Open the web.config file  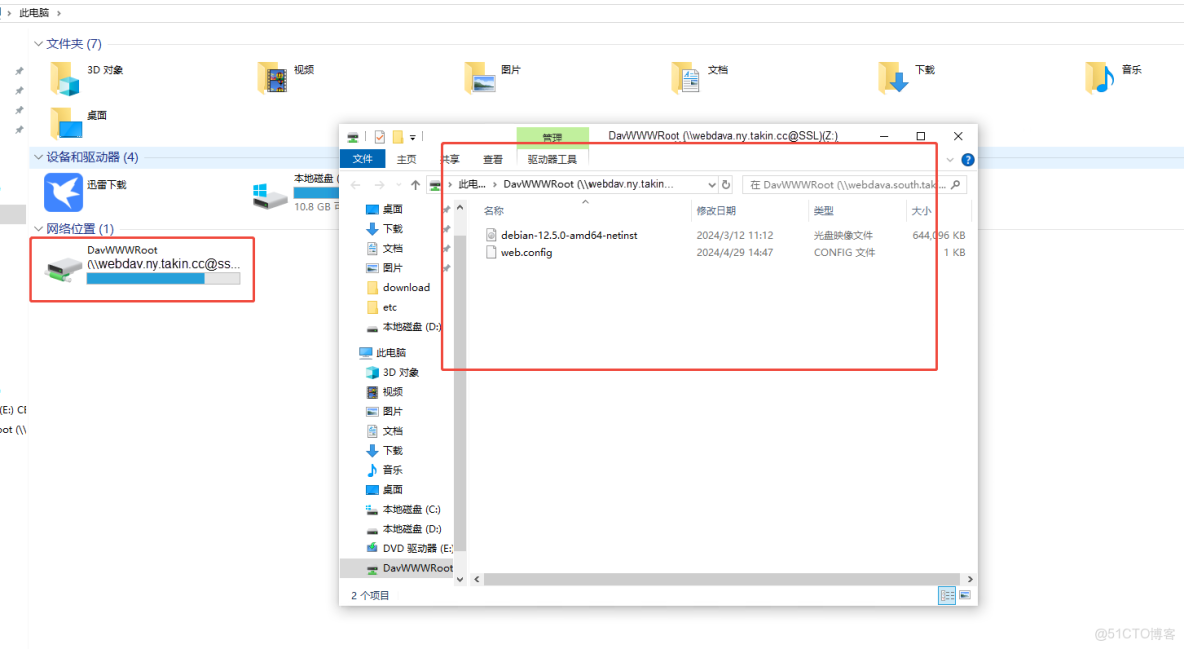(529, 252)
